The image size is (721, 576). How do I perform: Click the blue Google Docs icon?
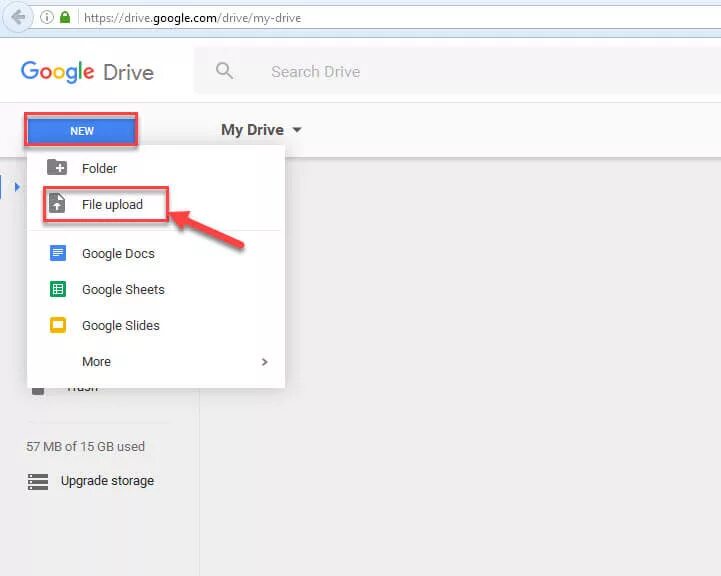click(x=58, y=253)
